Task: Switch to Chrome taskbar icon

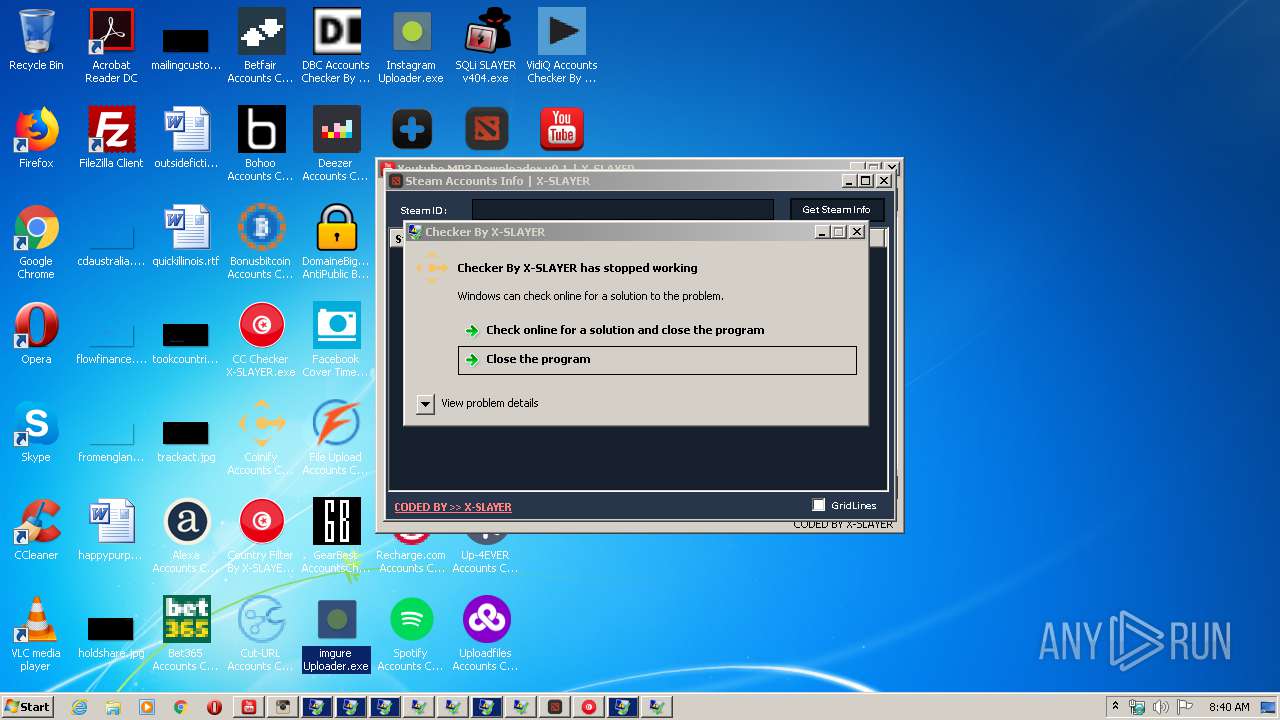Action: coord(181,707)
